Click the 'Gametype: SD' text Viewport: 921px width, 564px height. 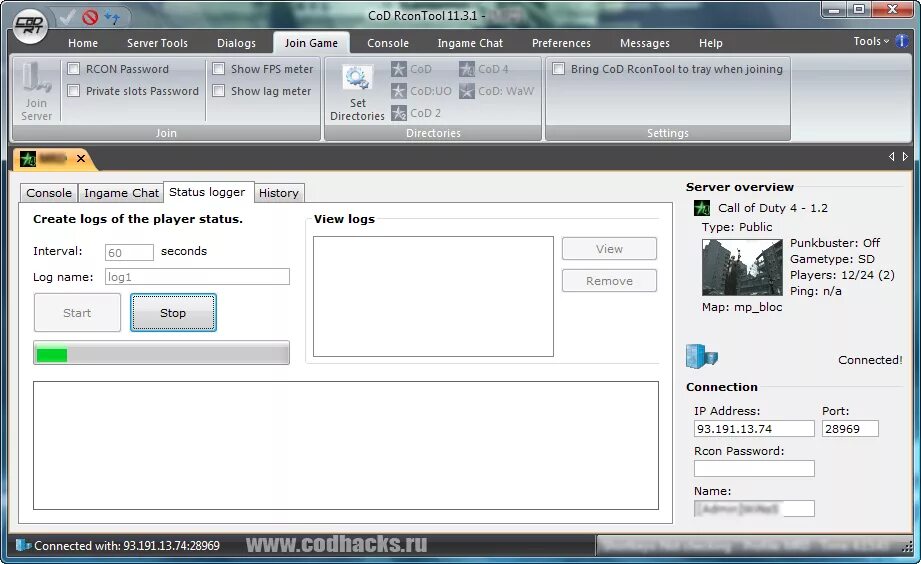[x=832, y=259]
